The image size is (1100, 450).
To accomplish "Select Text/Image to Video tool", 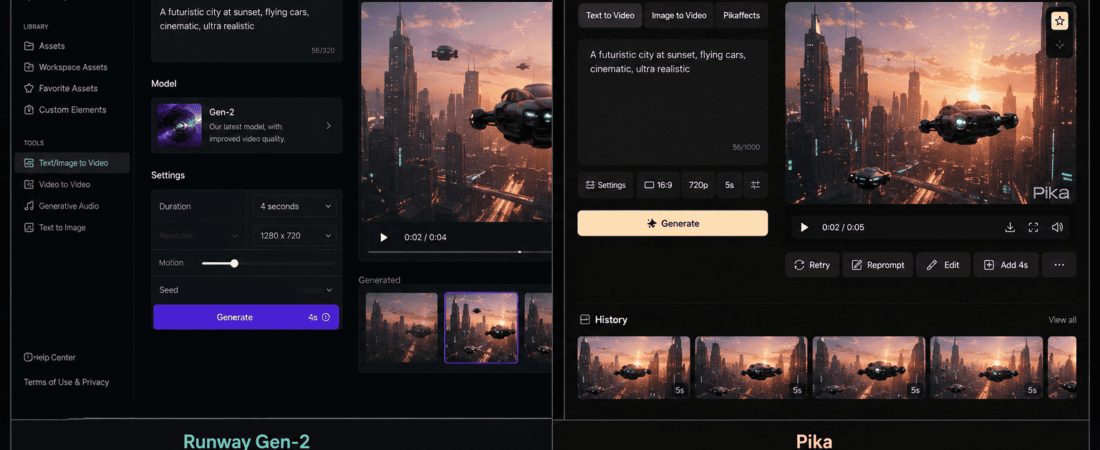I will pyautogui.click(x=72, y=163).
